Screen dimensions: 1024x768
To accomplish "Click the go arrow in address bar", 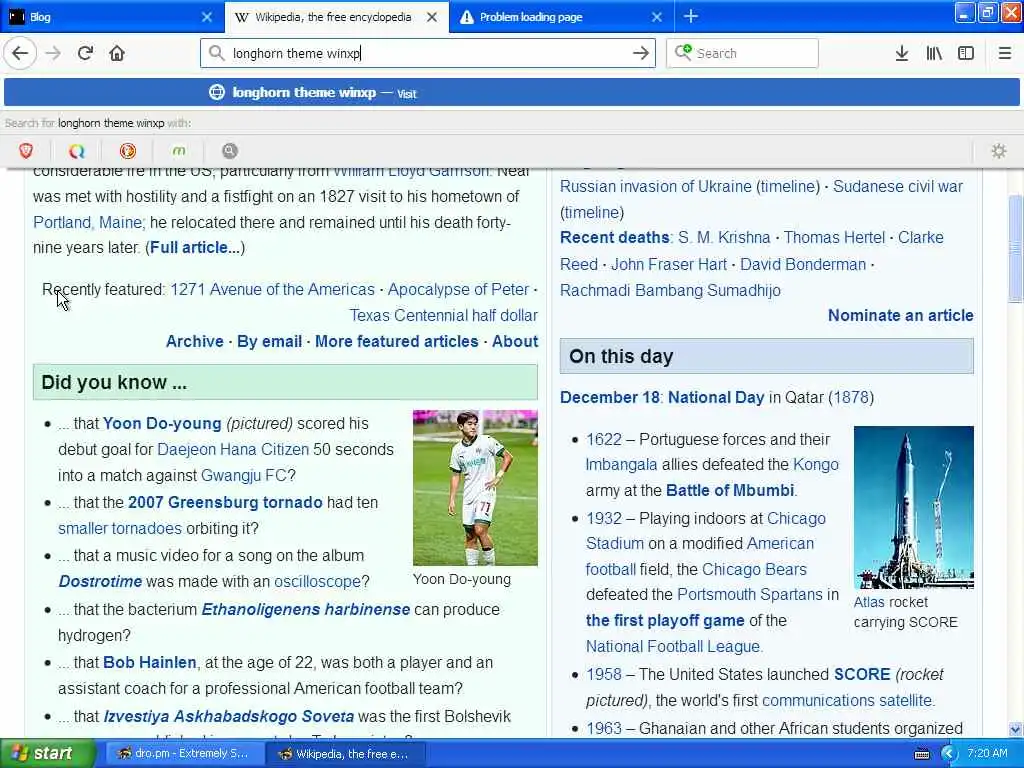I will coord(641,53).
